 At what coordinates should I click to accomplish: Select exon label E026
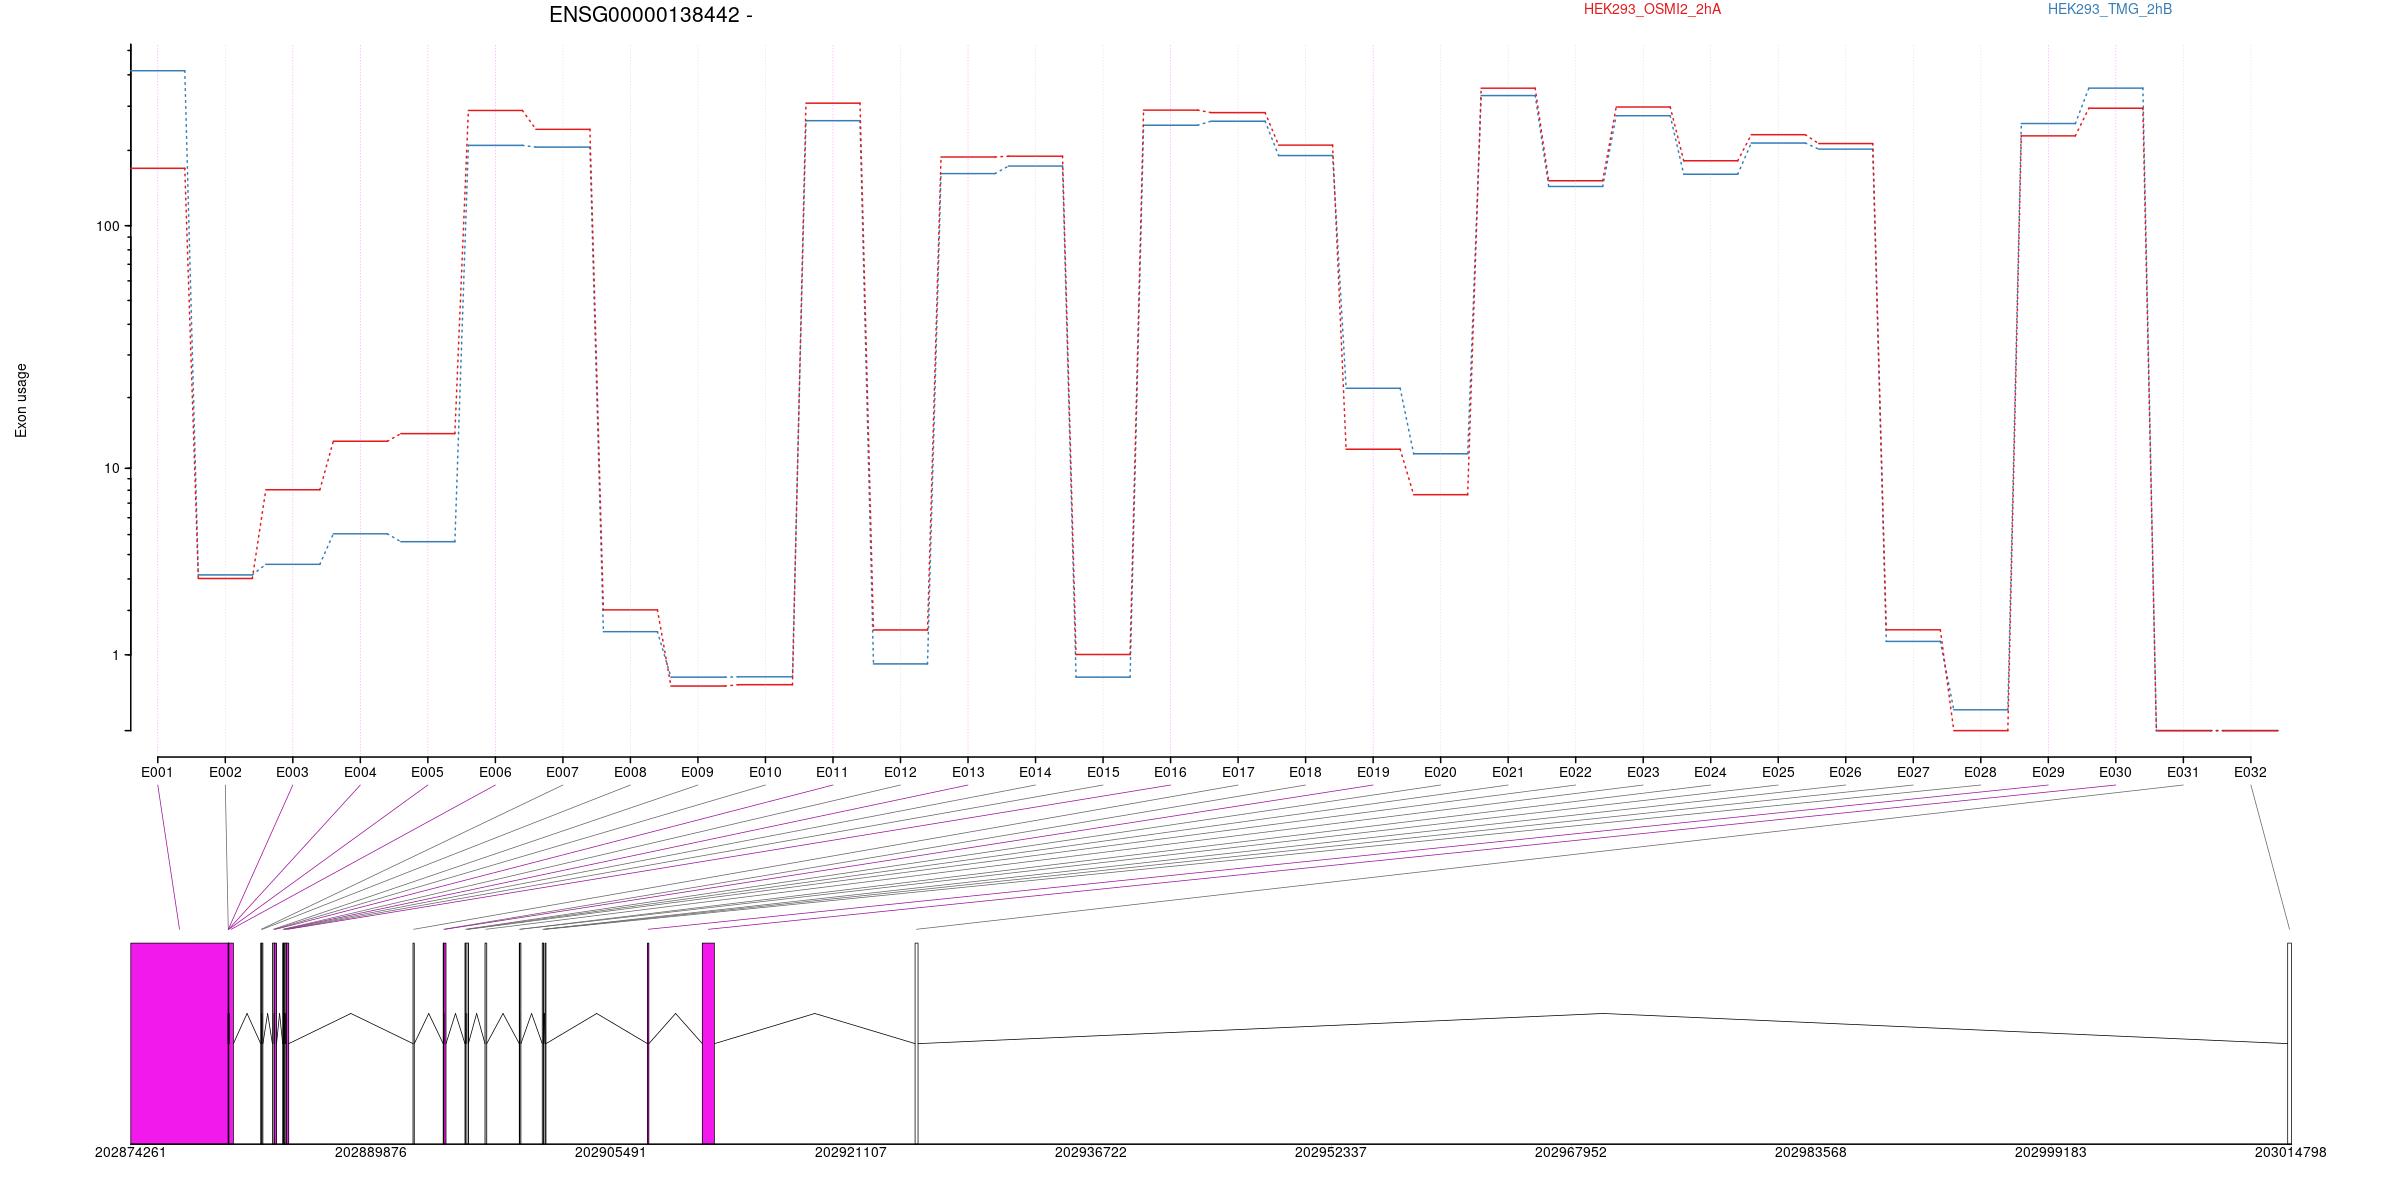[x=1845, y=772]
